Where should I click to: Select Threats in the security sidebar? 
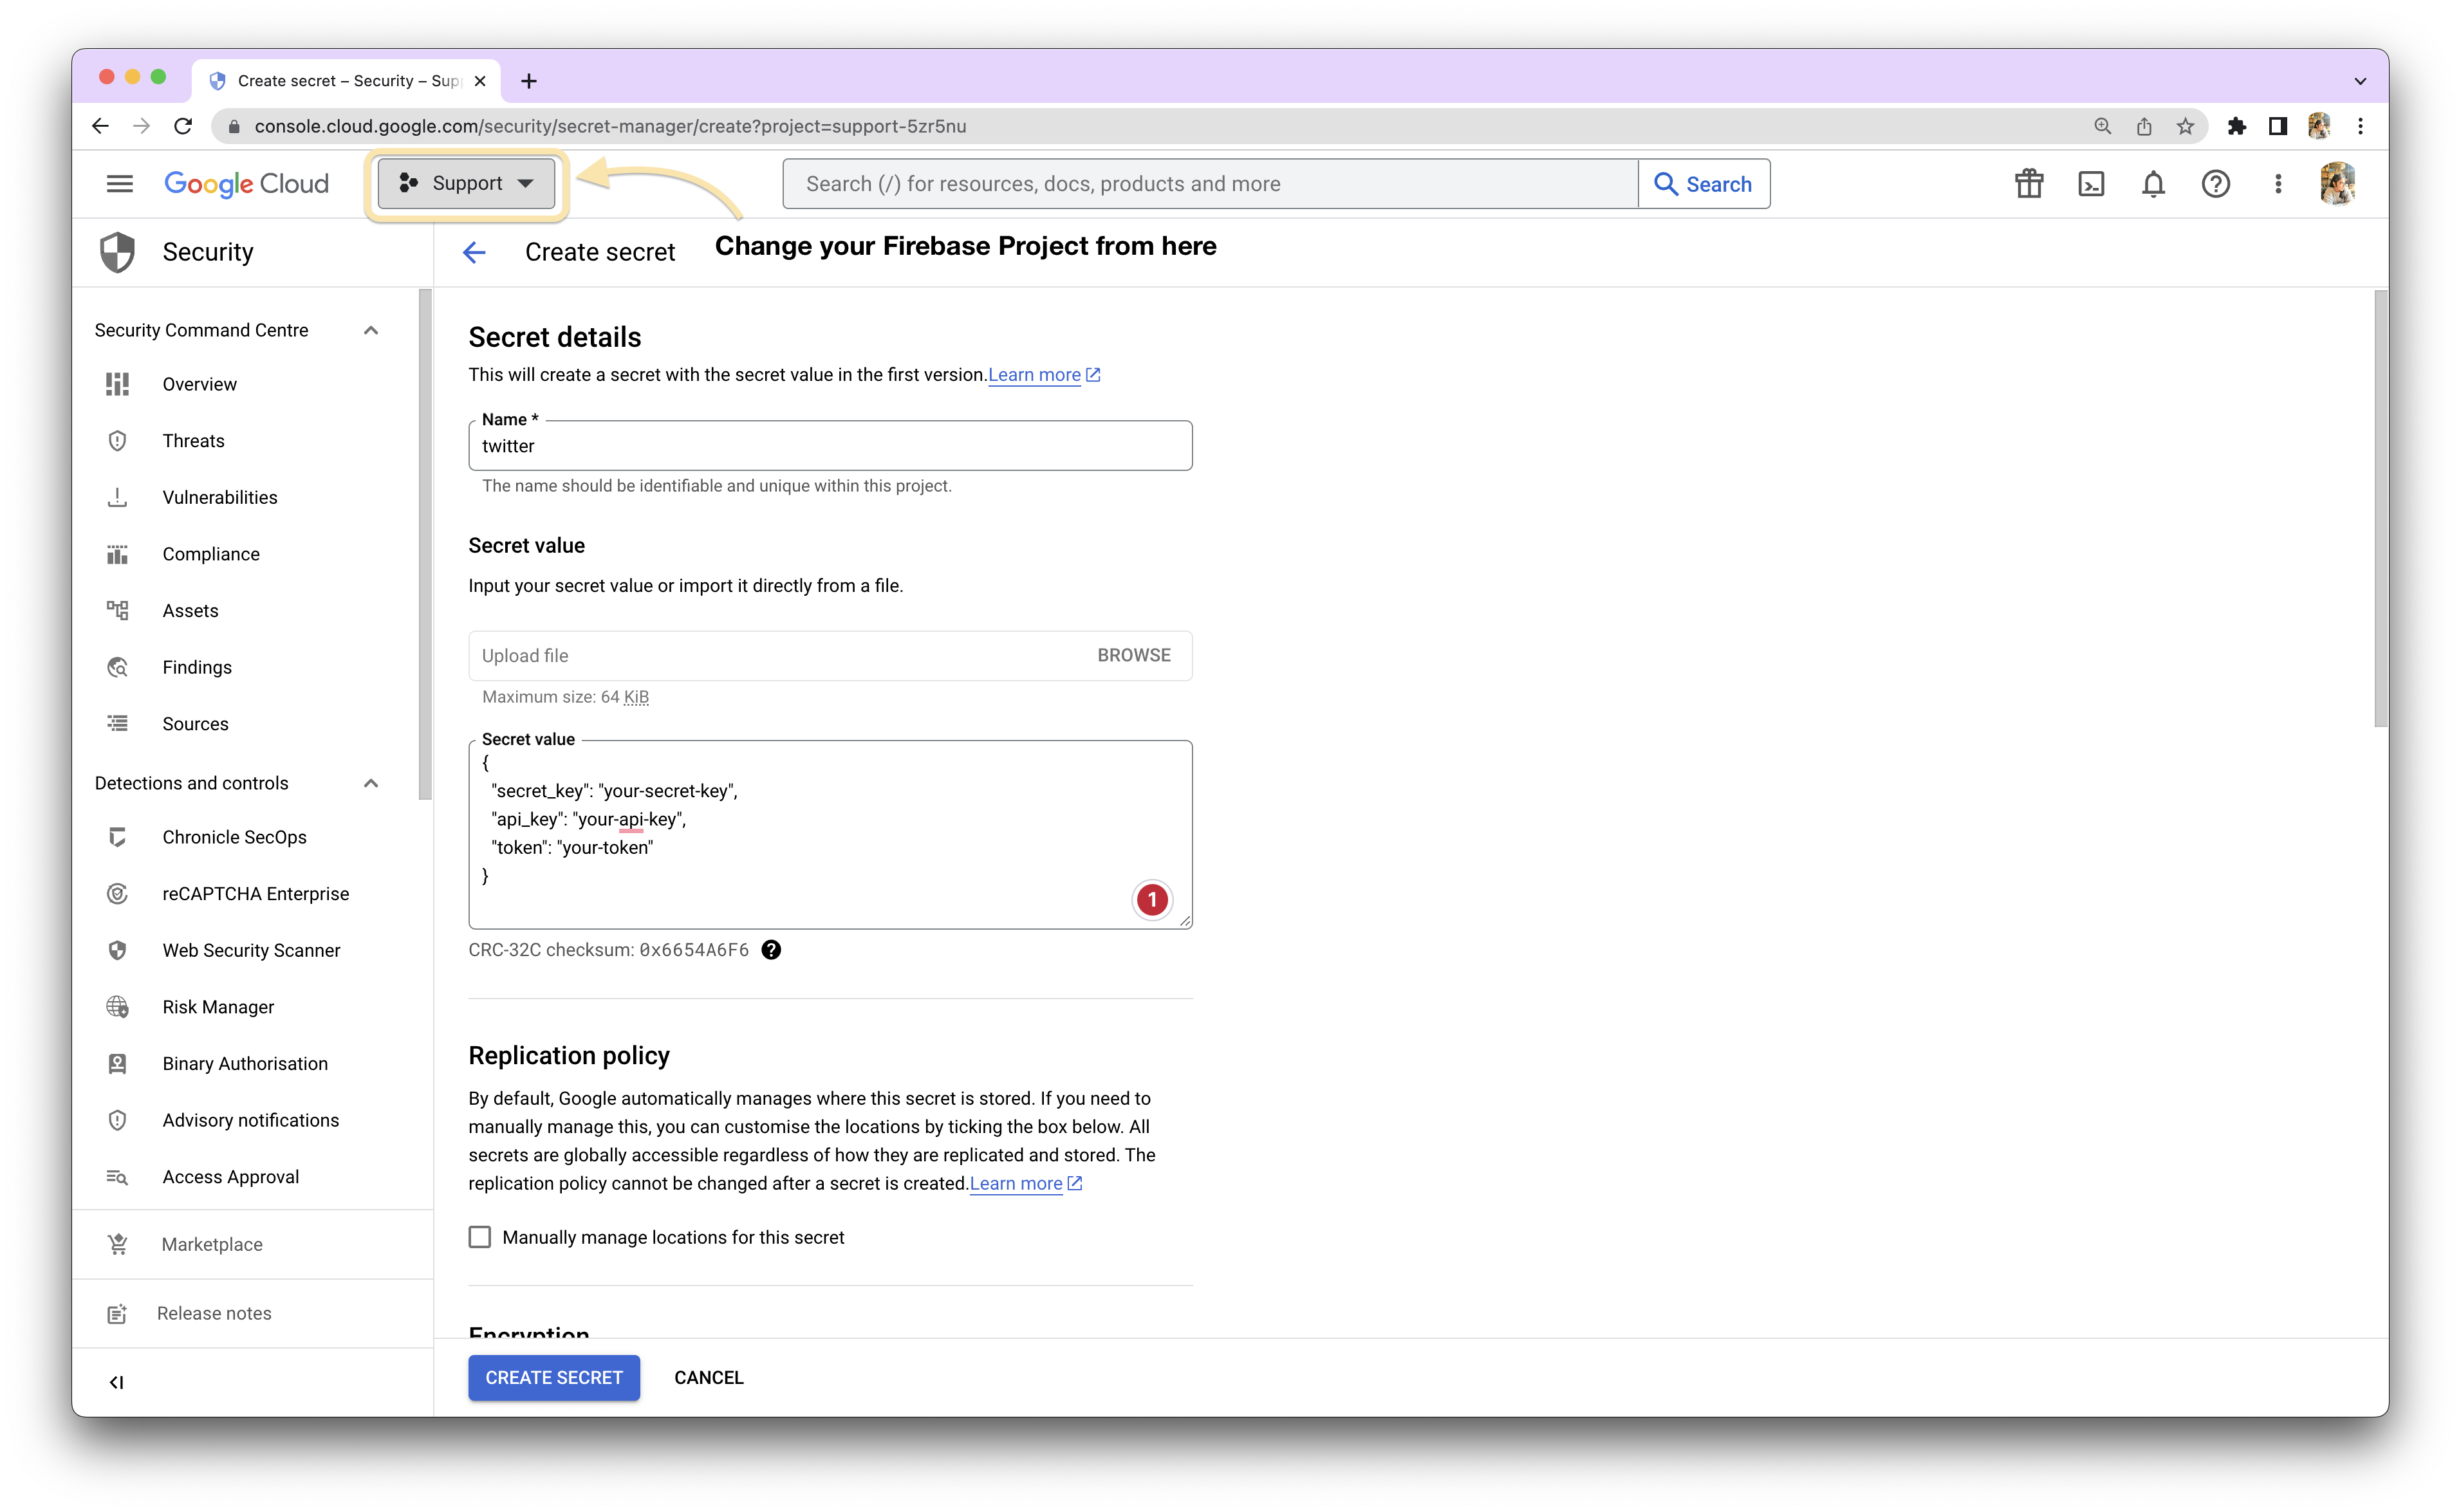[x=192, y=439]
